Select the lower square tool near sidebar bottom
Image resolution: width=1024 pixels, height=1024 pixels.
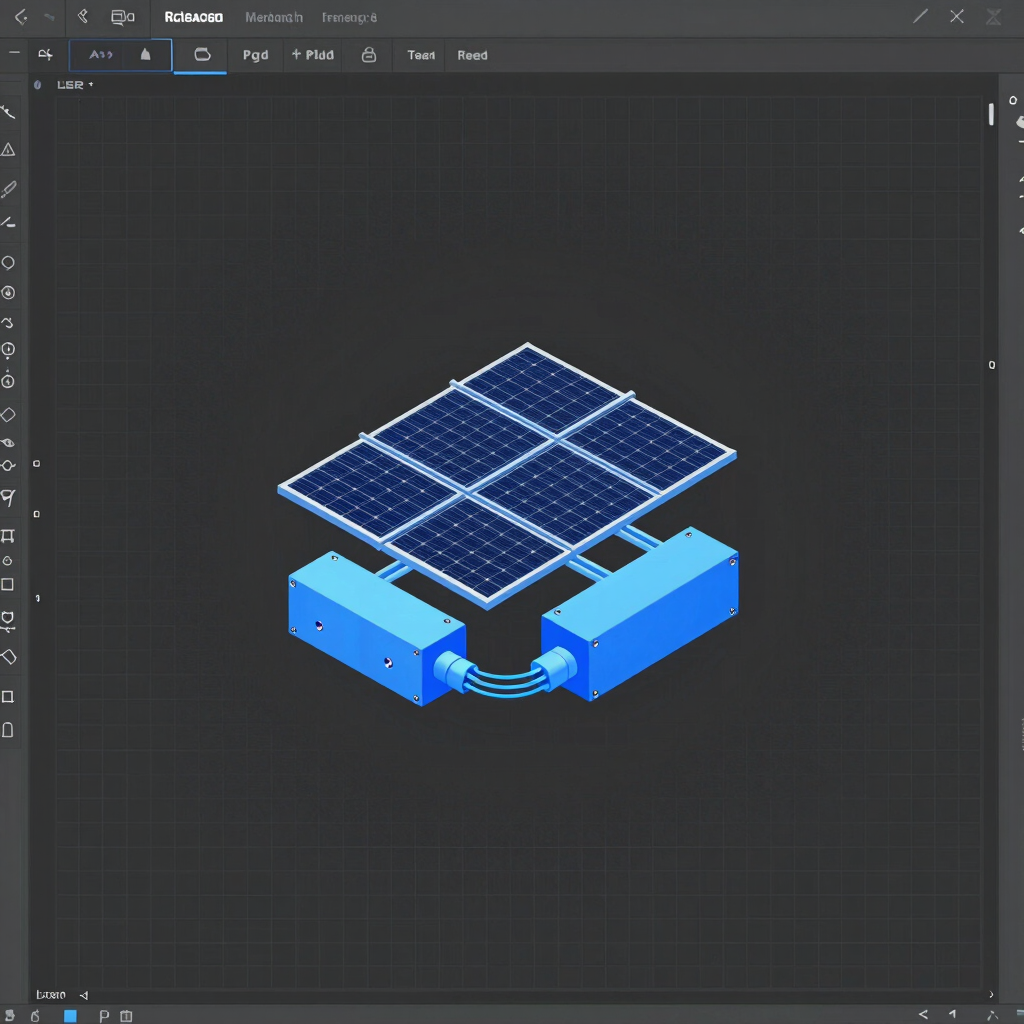click(8, 697)
